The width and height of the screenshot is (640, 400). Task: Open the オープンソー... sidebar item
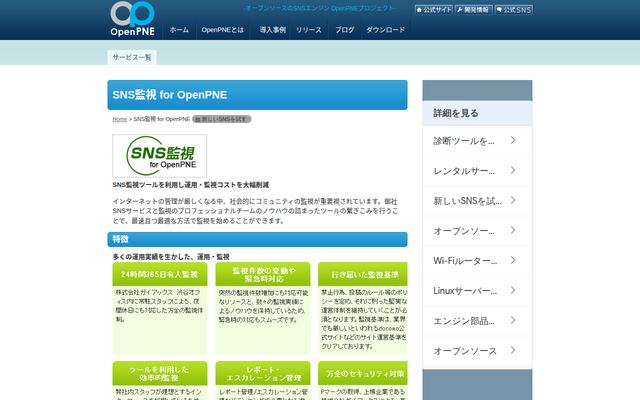(x=477, y=231)
